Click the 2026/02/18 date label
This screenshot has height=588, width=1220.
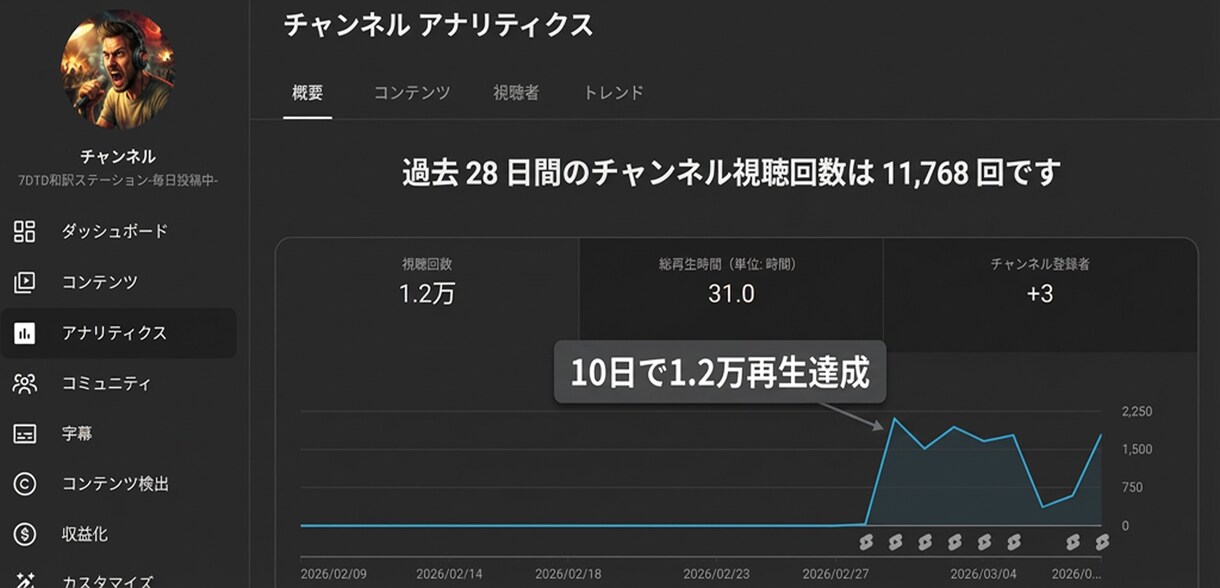(568, 575)
